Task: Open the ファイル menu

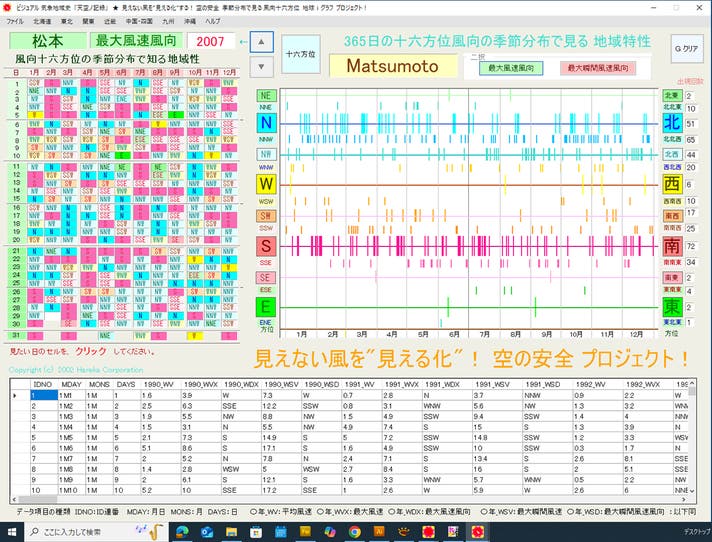Action: (x=15, y=20)
